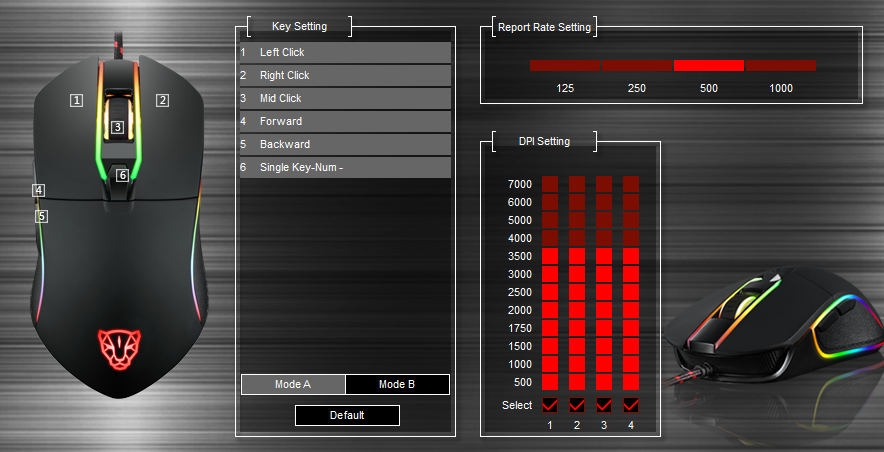Set DPI column 4 to 7000

click(x=631, y=184)
